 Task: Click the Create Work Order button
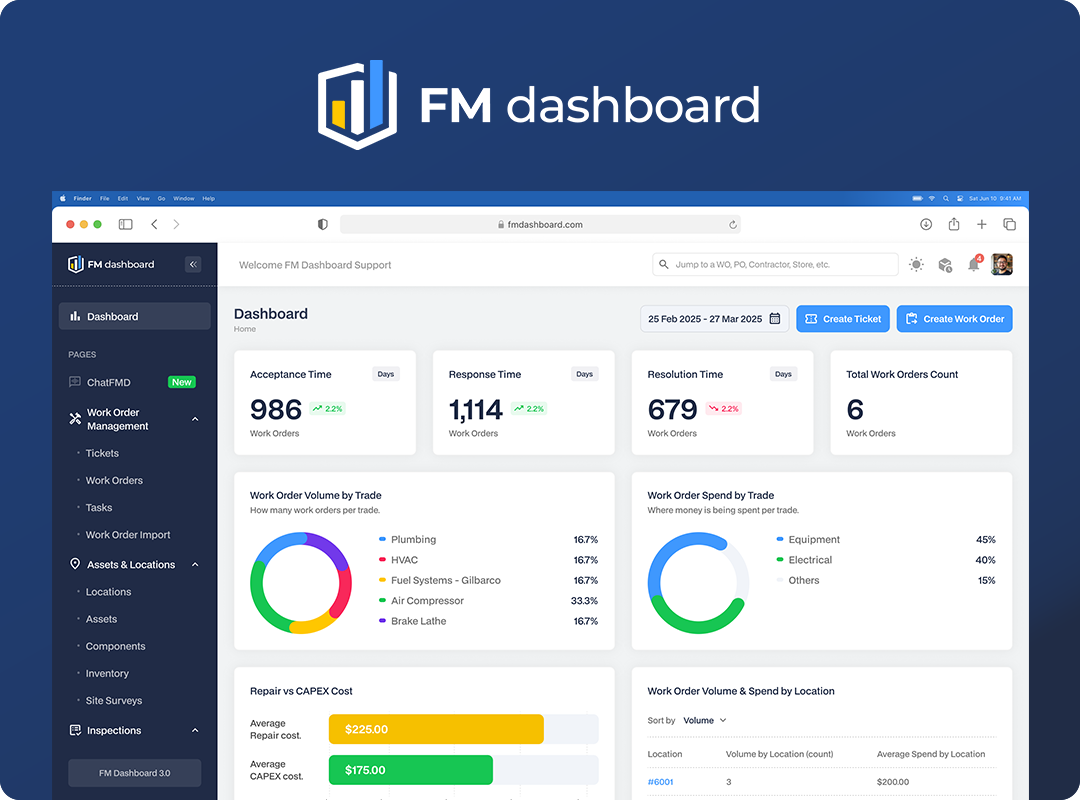coord(955,319)
